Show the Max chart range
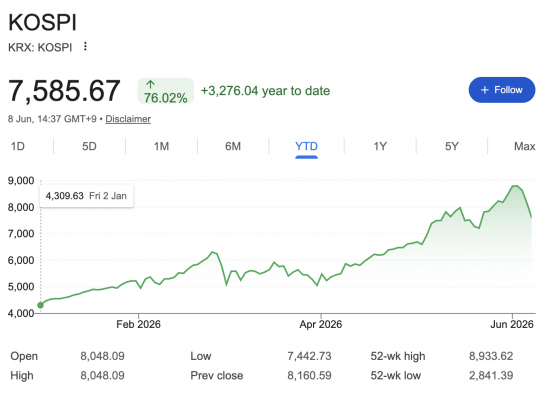Viewport: 550px width, 400px height. click(524, 146)
